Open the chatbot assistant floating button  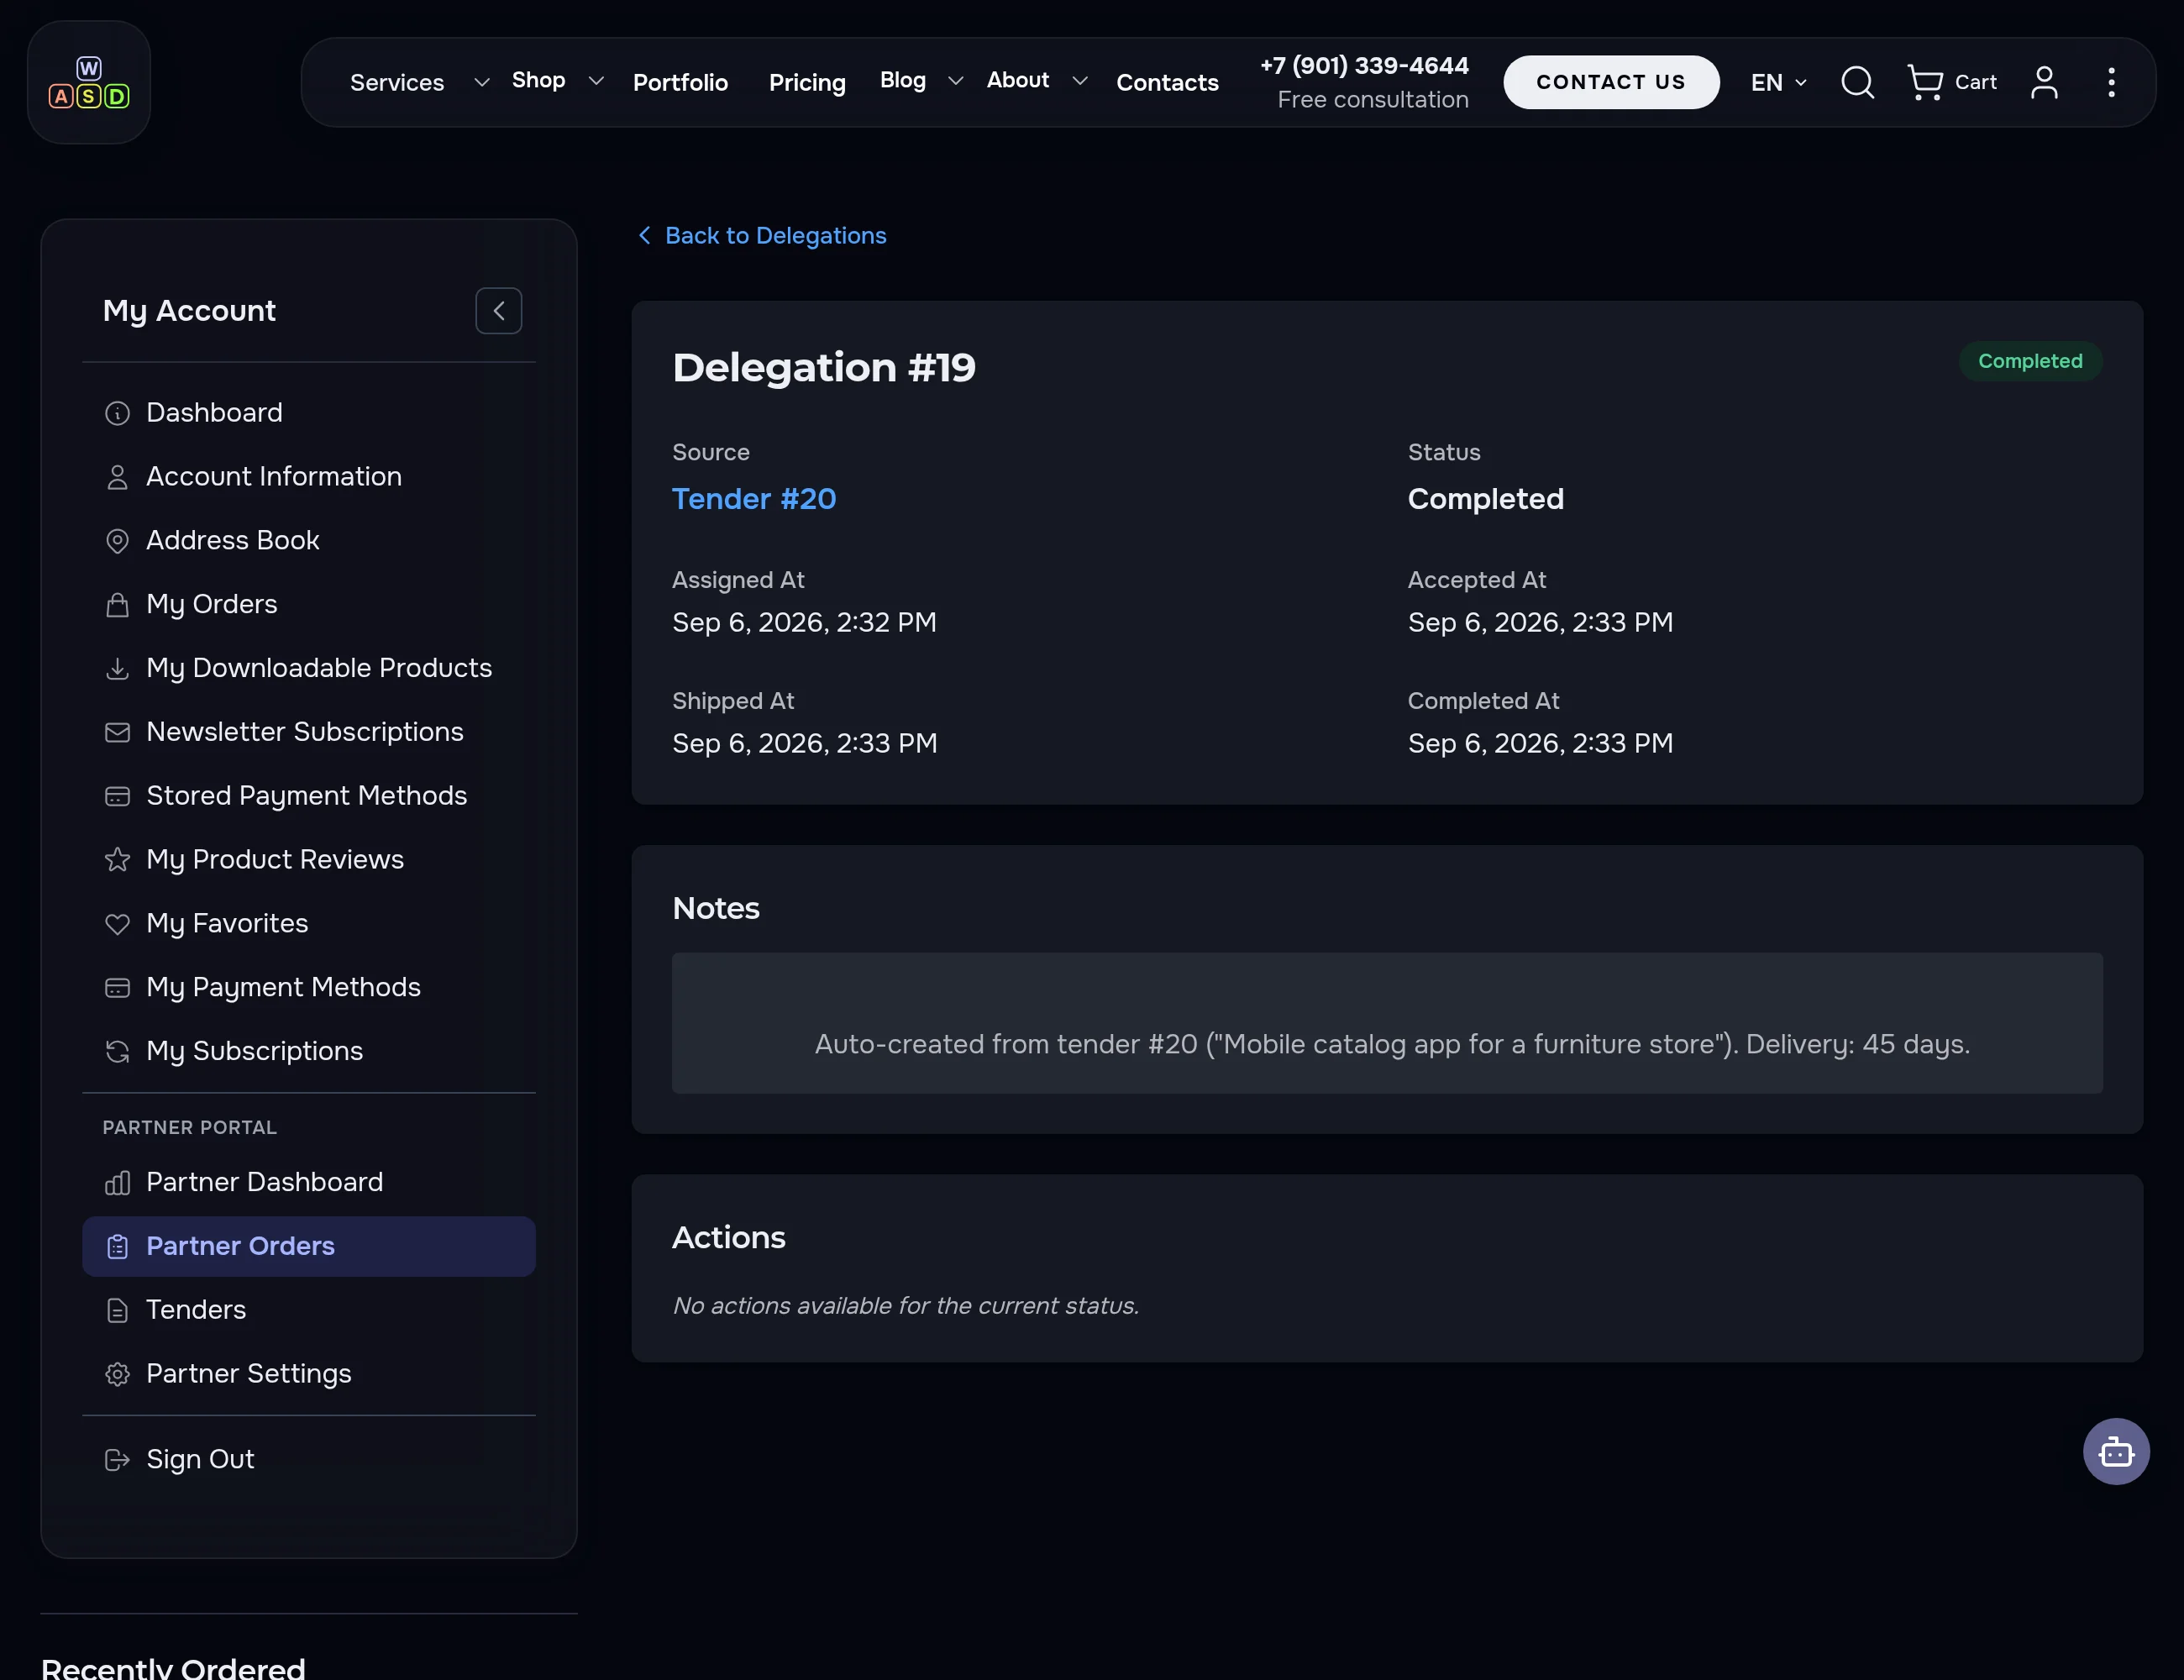2116,1451
